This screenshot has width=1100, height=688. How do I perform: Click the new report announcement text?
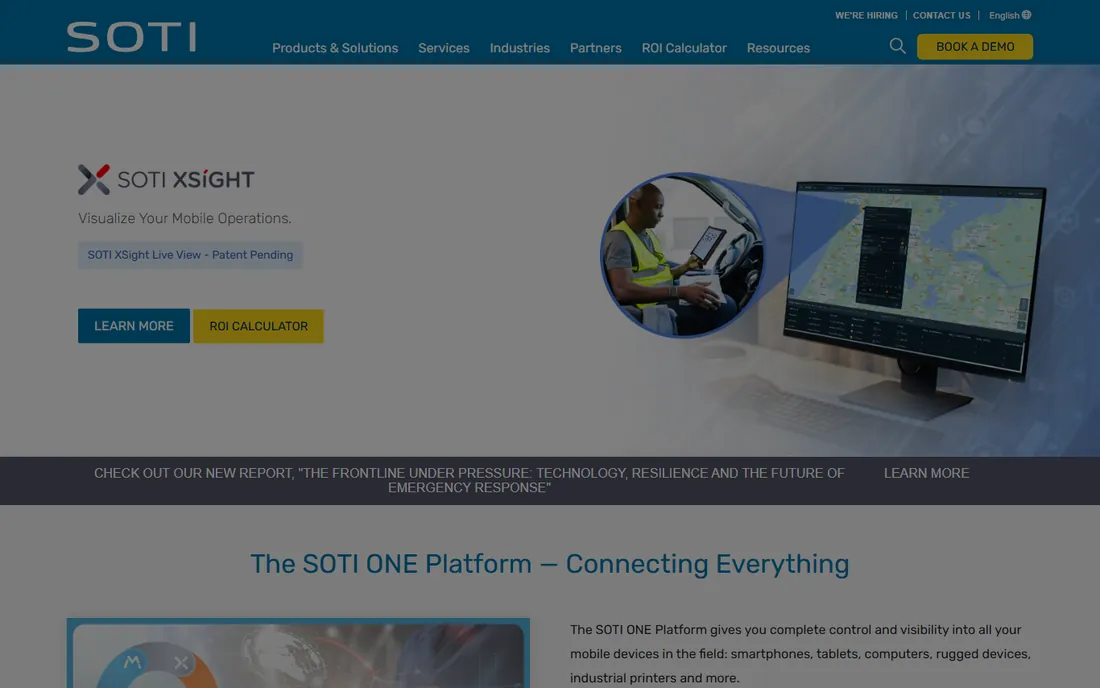(x=469, y=480)
